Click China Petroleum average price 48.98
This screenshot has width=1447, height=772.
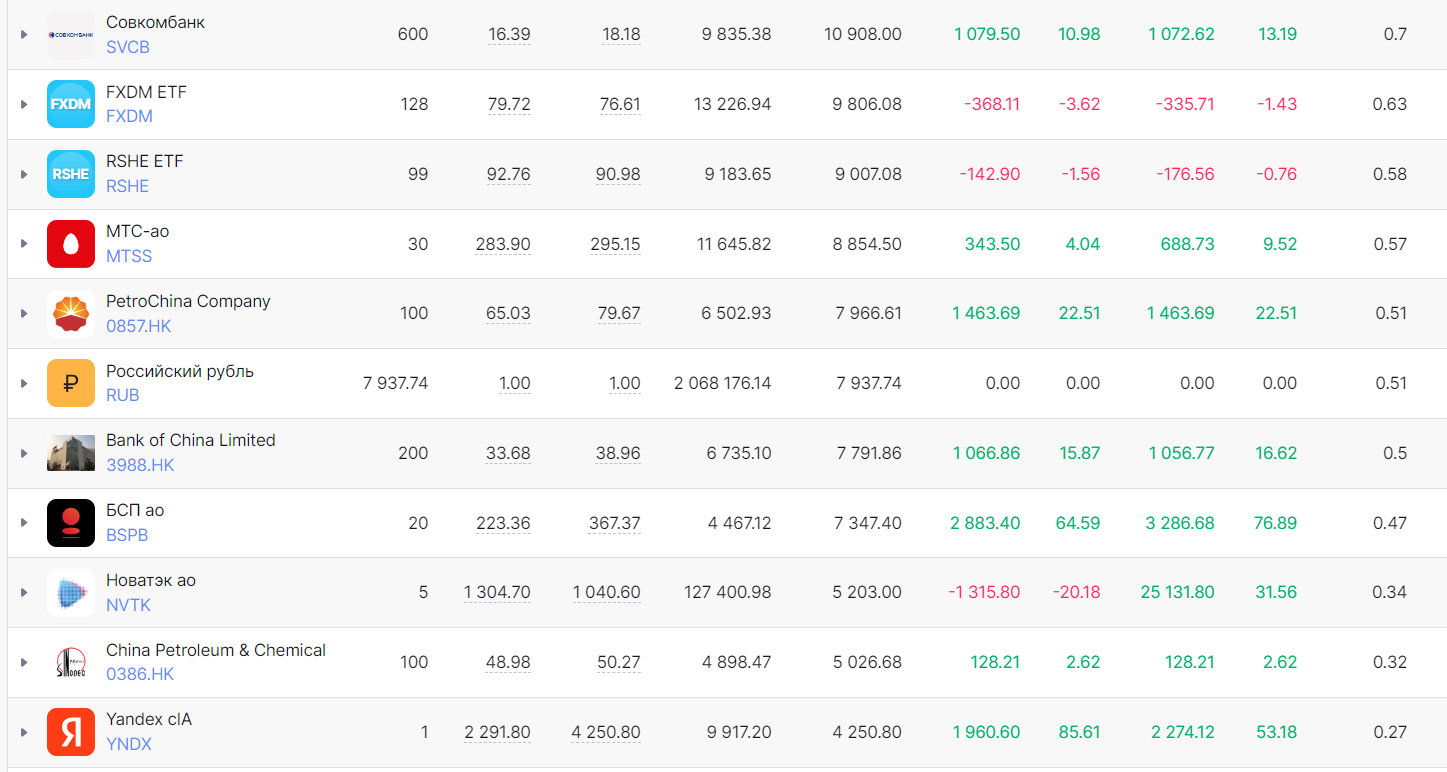tap(509, 662)
